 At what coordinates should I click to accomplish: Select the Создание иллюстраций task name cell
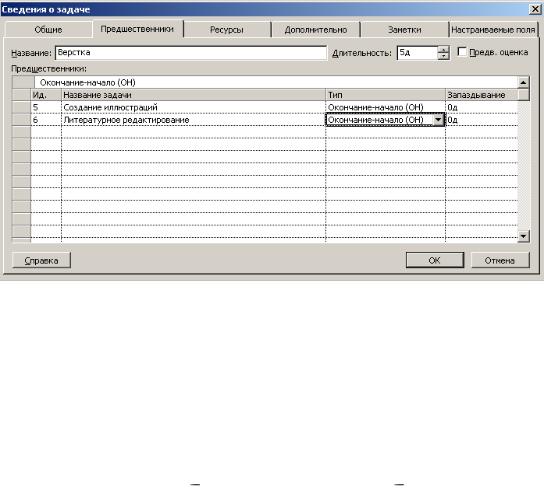193,107
